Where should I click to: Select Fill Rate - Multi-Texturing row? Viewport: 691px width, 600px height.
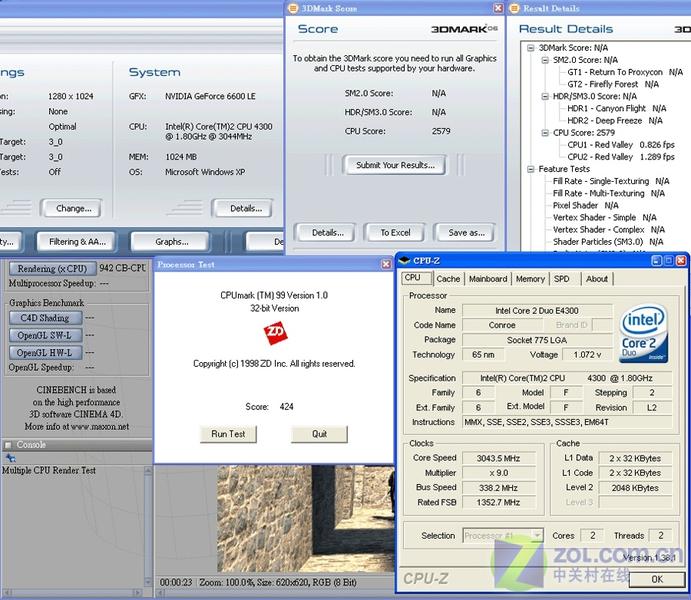point(609,193)
